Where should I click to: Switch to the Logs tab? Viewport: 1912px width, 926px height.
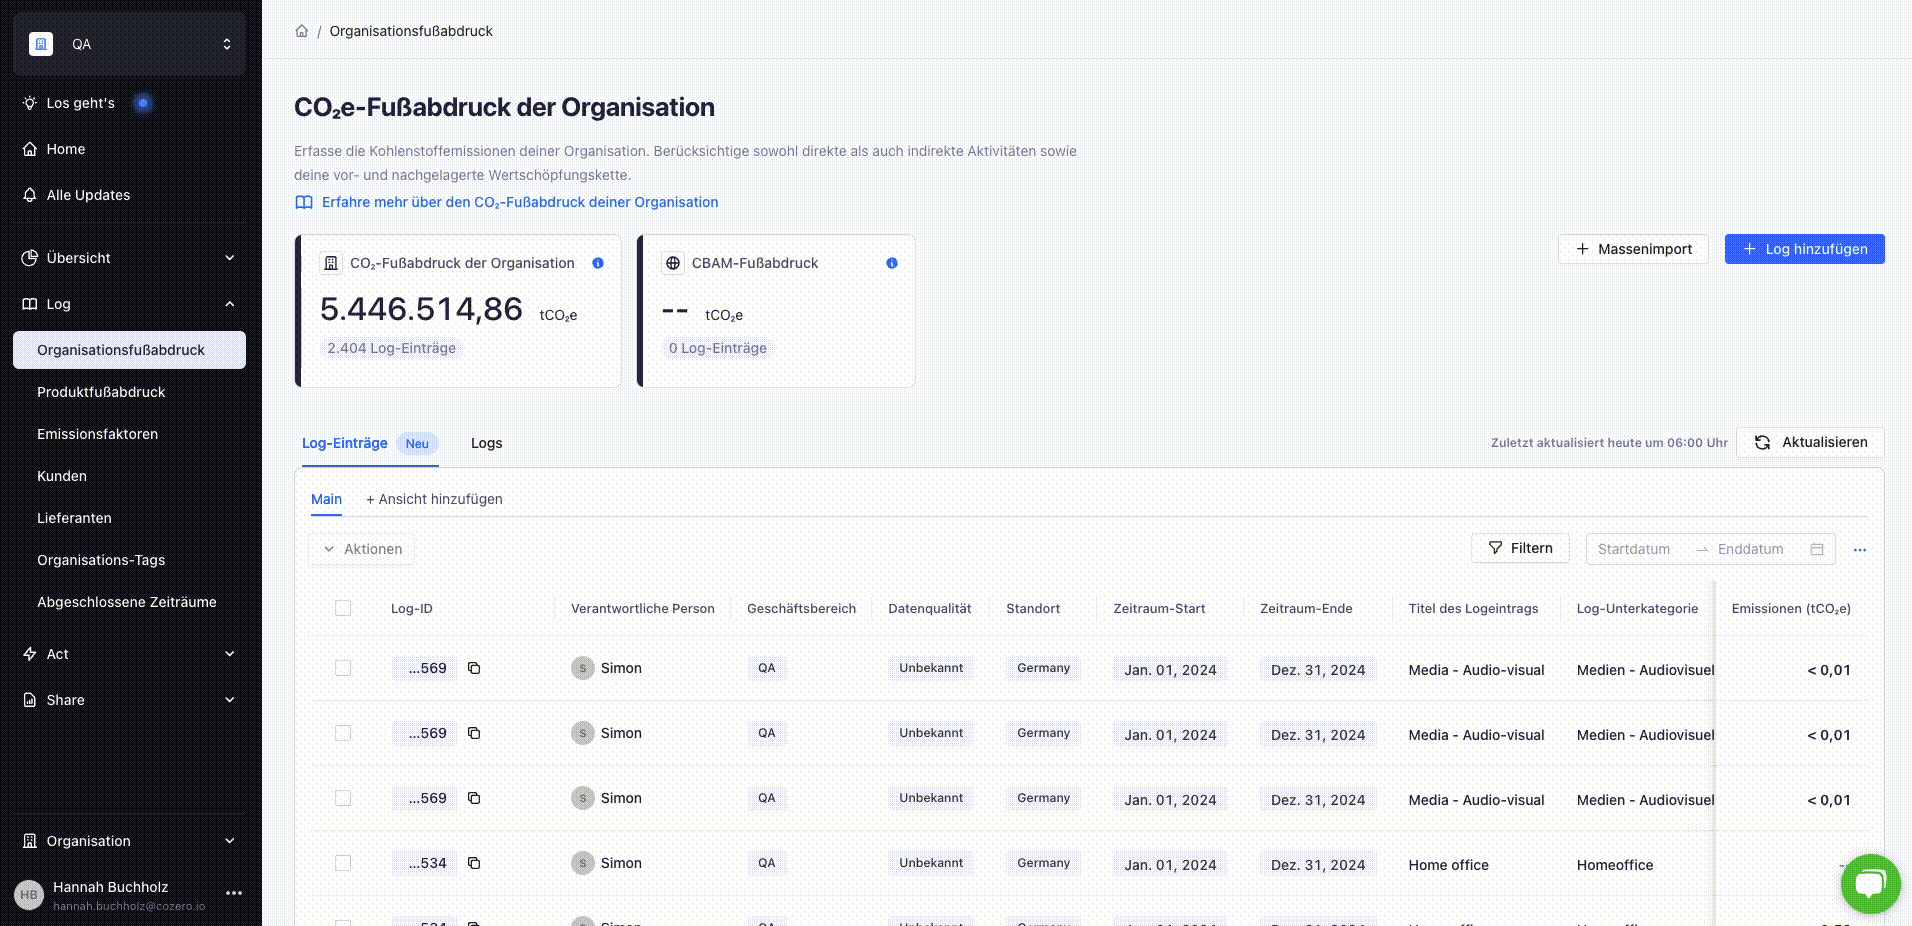486,443
